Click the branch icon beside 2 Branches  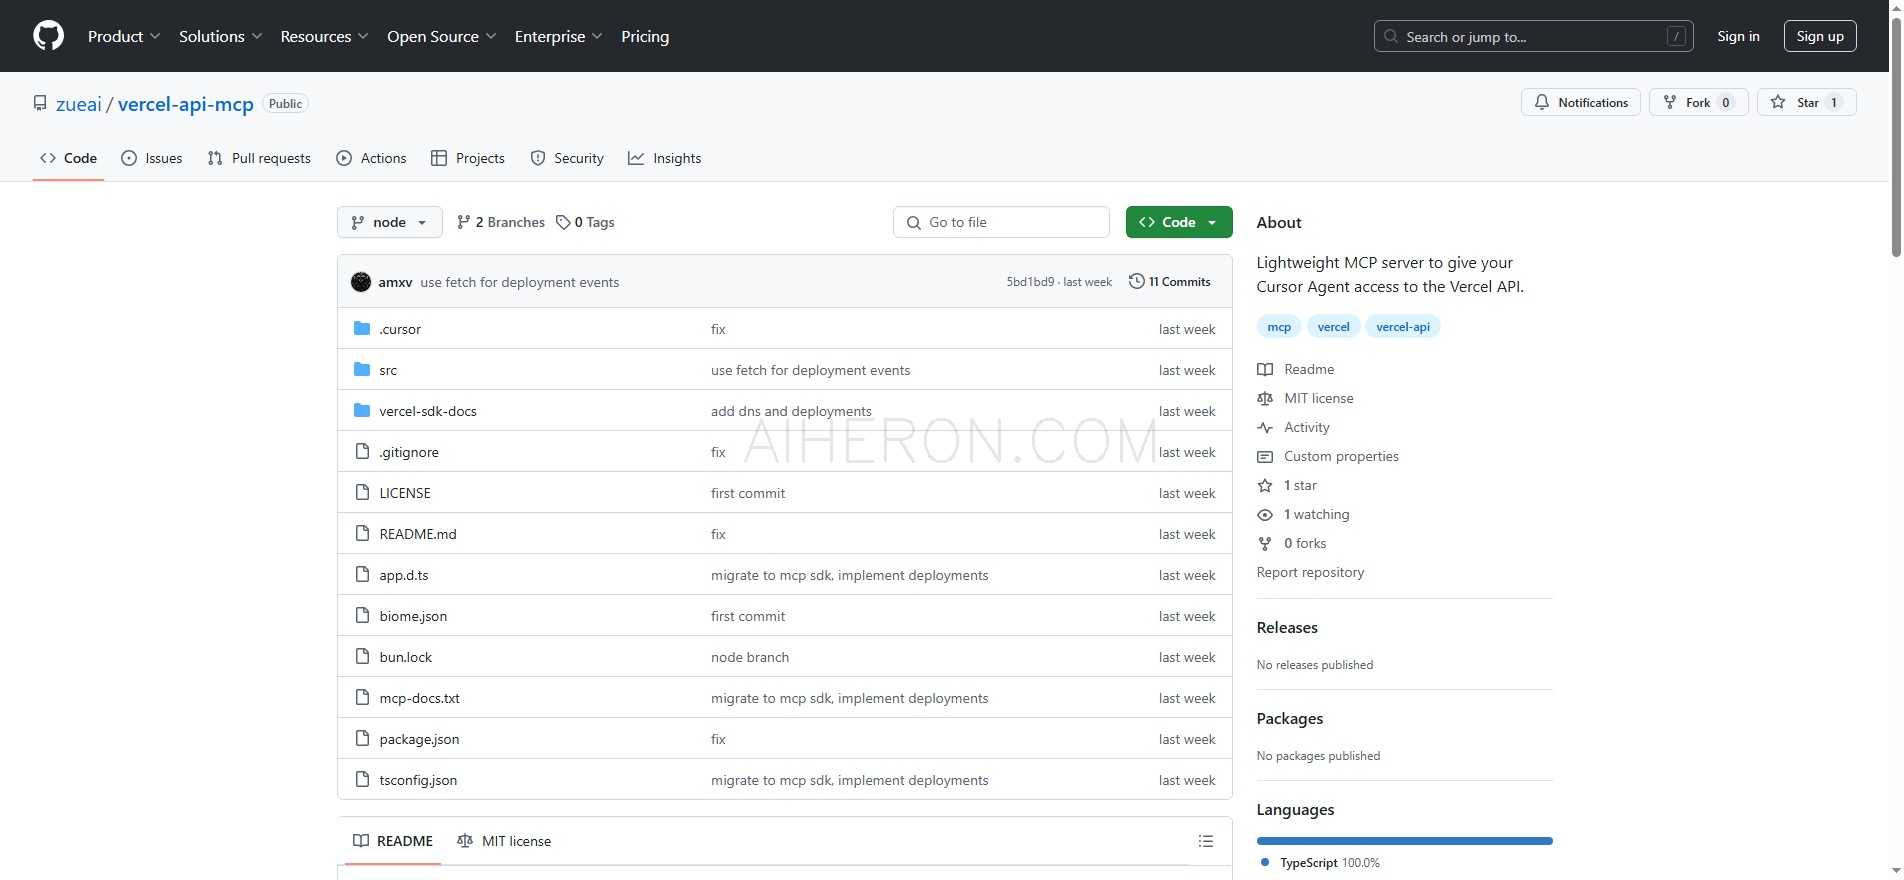[463, 222]
